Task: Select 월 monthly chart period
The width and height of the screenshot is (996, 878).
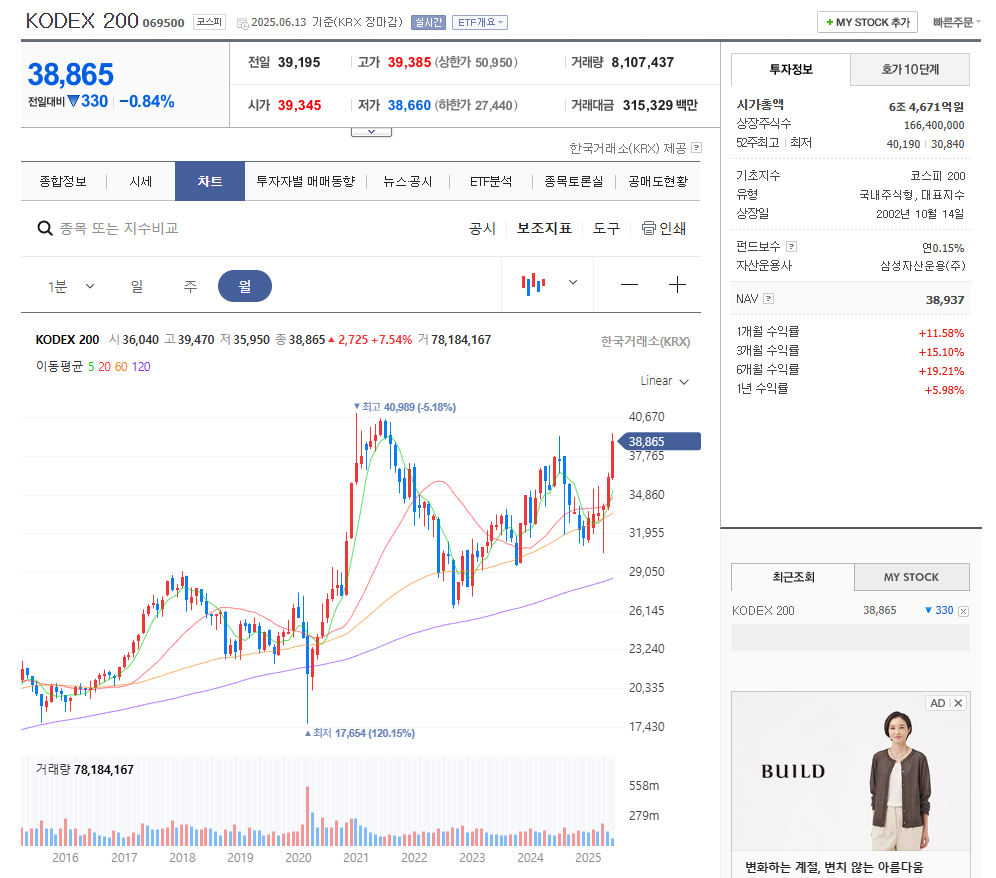Action: click(245, 286)
